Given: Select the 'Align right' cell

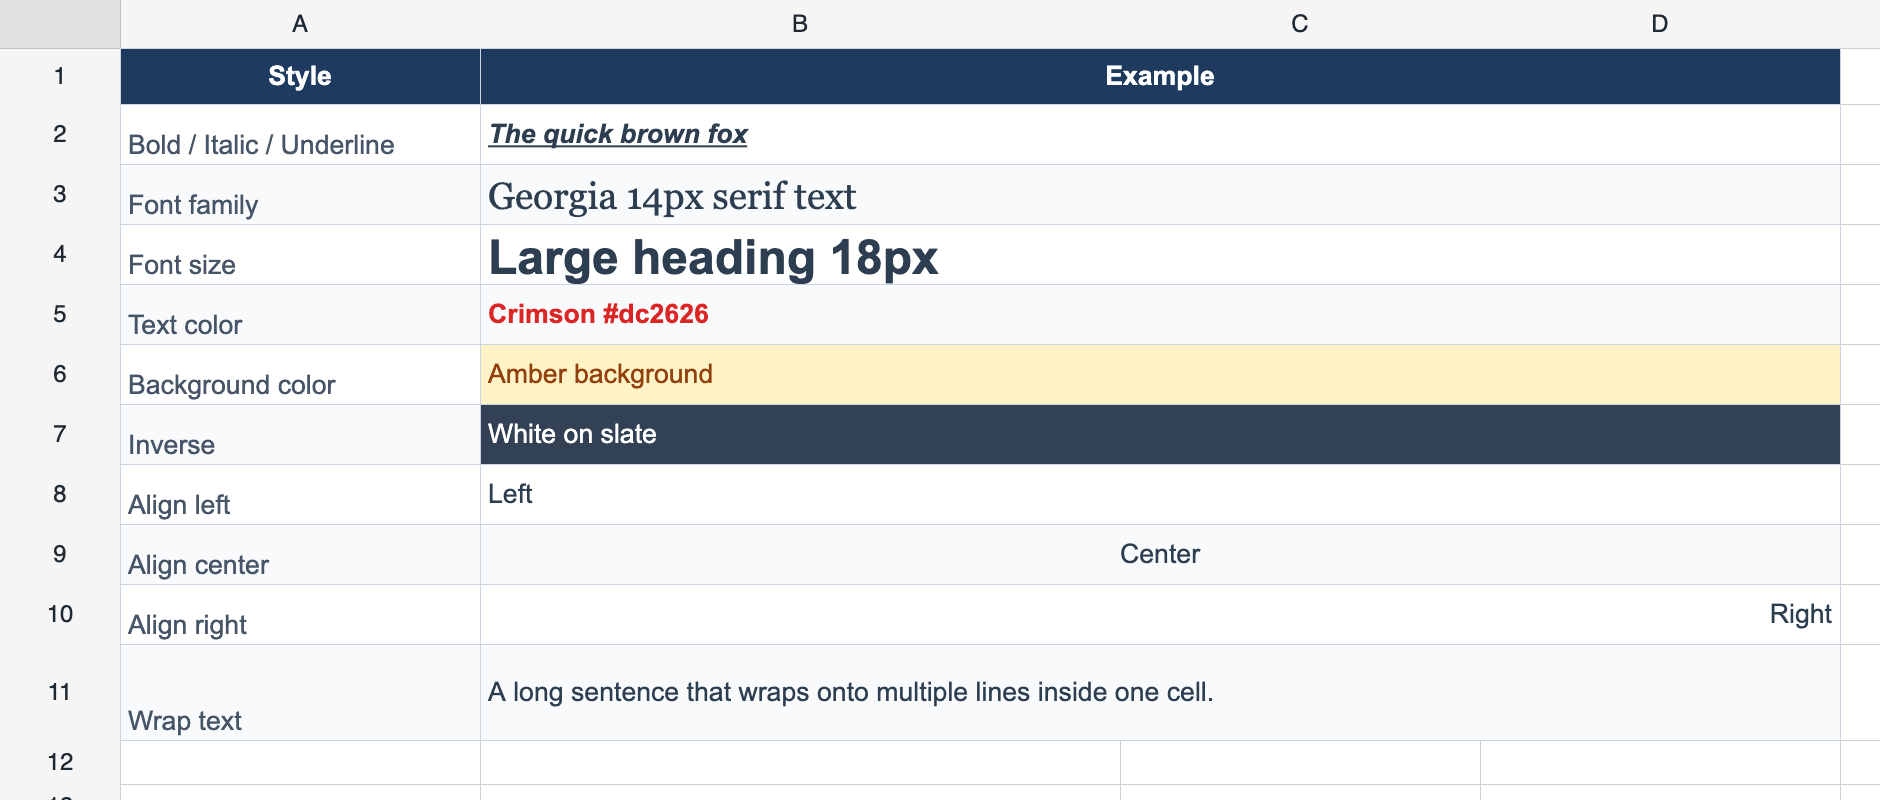Looking at the screenshot, I should pos(300,614).
